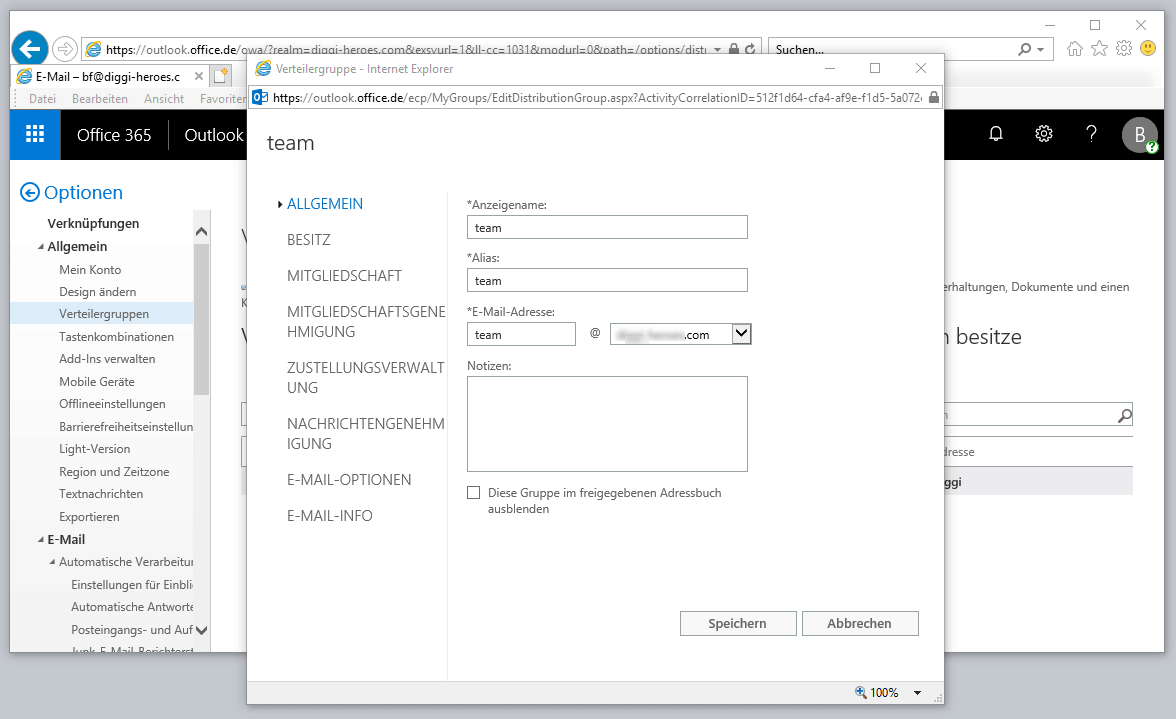
Task: Click the back arrow next to Optionen
Action: click(x=30, y=193)
